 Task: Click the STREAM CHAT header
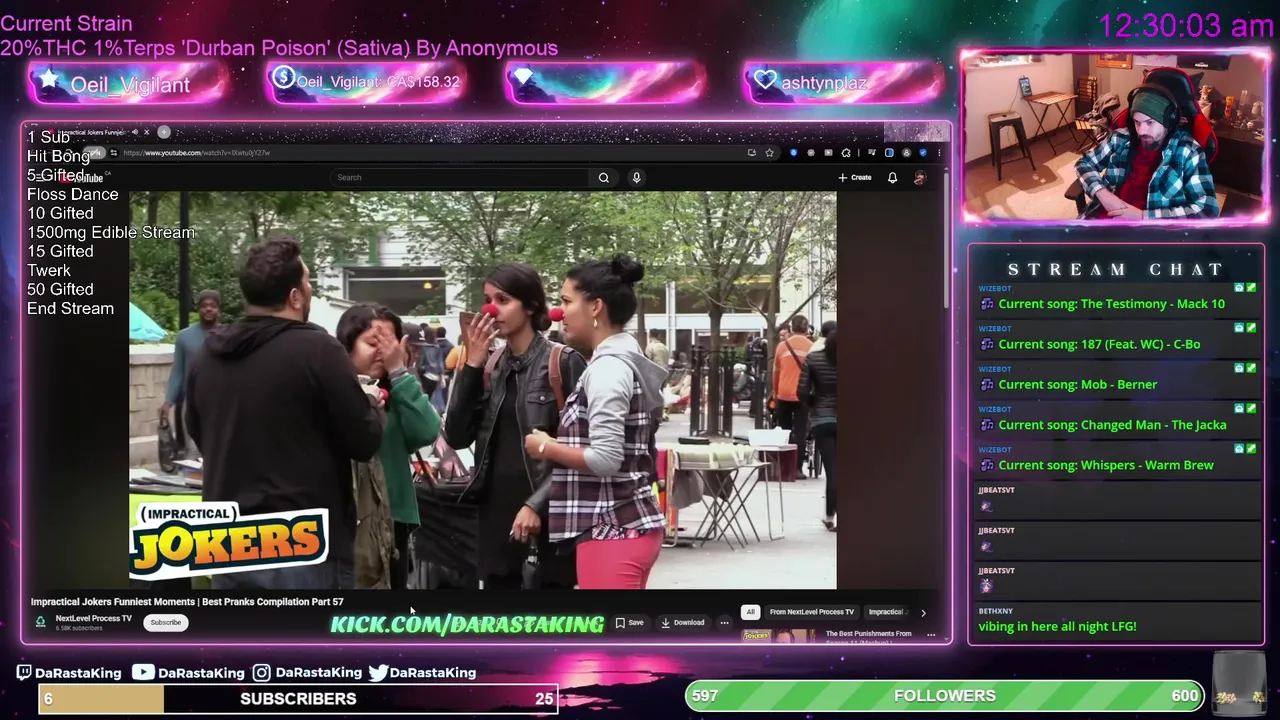click(1115, 269)
